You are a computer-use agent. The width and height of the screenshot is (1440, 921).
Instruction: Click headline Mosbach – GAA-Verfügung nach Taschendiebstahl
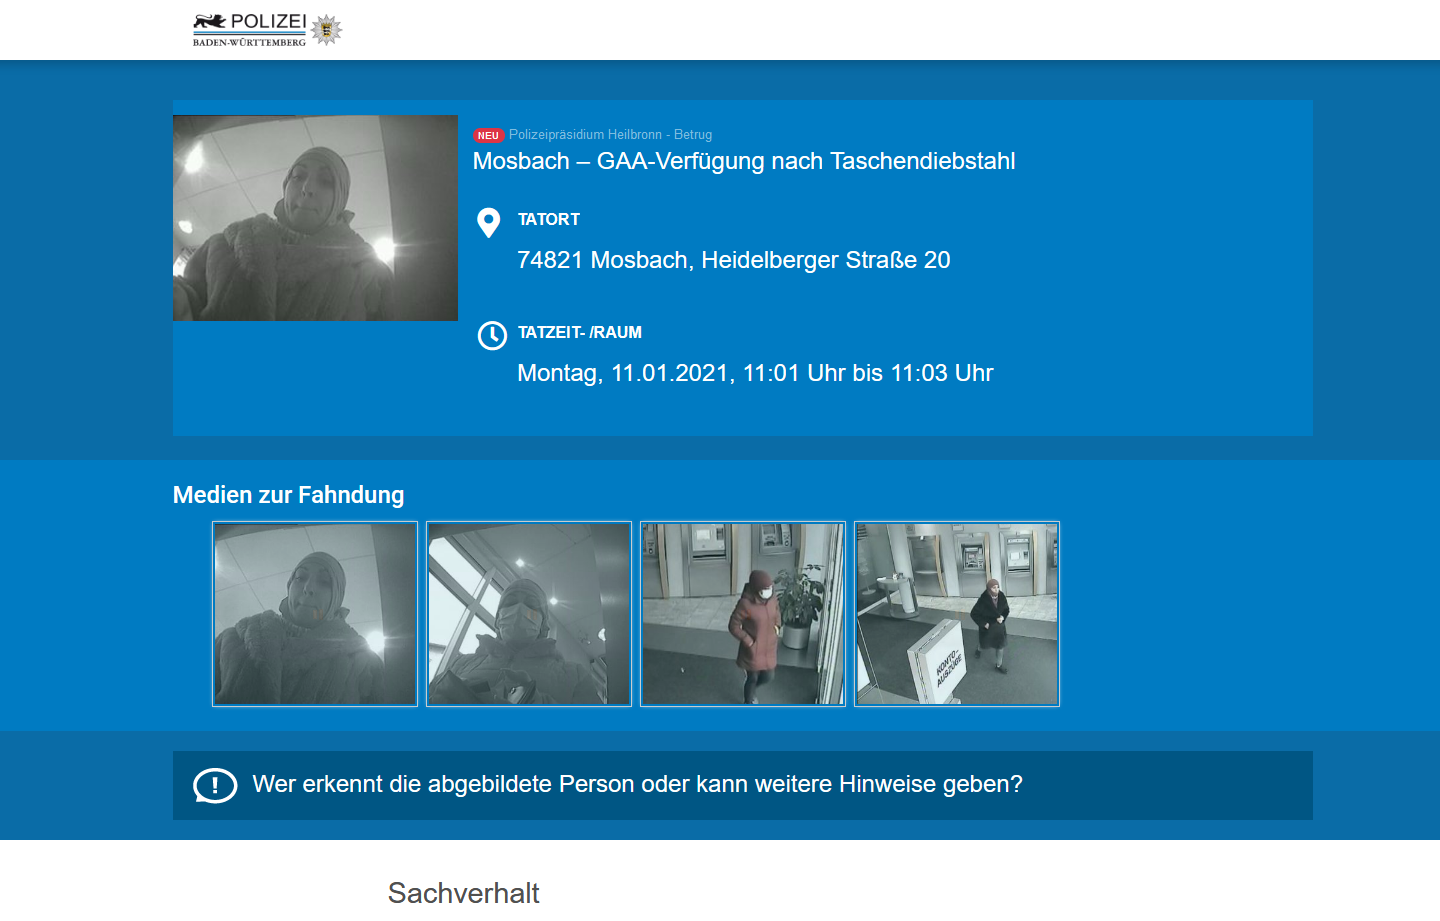coord(744,161)
